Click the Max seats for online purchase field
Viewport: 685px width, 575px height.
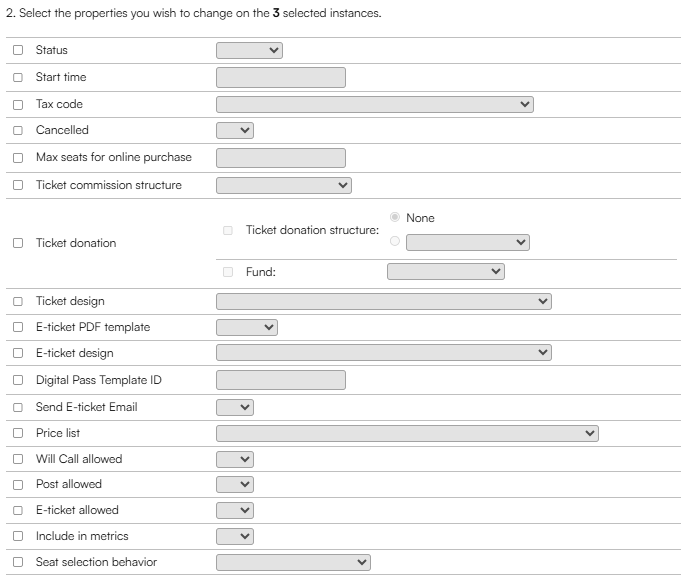(x=281, y=158)
